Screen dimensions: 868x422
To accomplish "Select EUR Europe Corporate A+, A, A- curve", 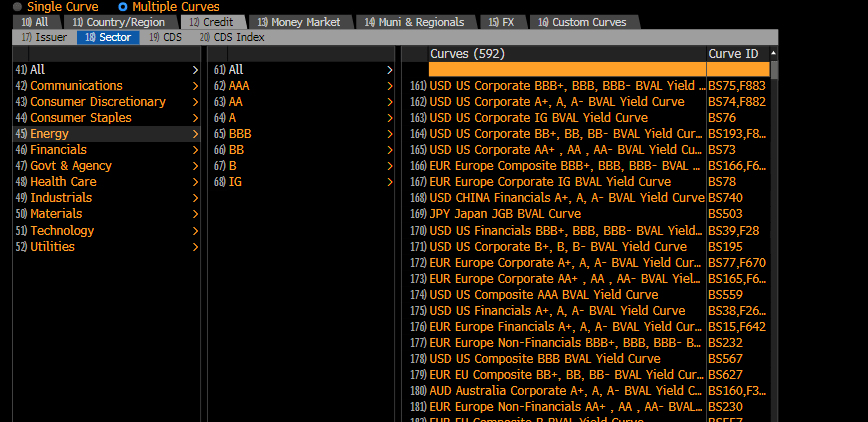I will click(567, 263).
